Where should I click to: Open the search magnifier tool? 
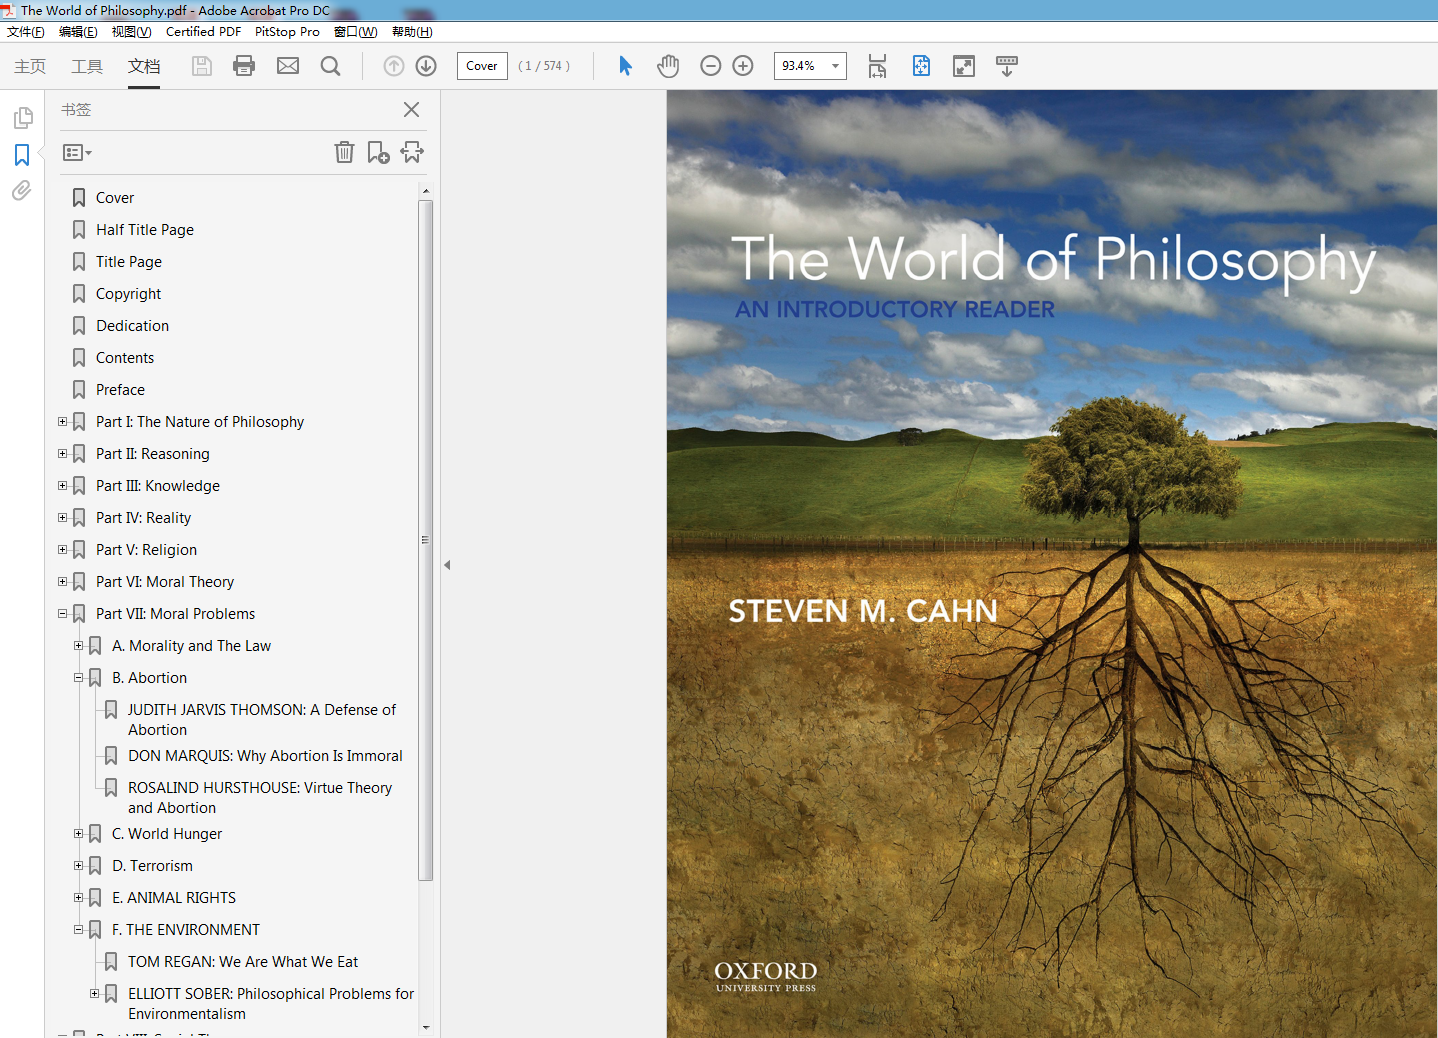[330, 66]
